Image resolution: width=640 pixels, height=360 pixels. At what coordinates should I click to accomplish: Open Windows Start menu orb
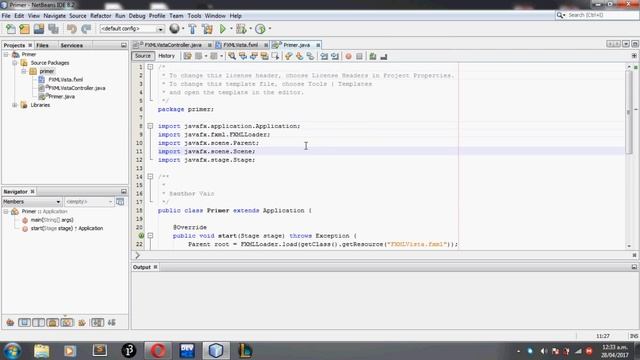12,351
